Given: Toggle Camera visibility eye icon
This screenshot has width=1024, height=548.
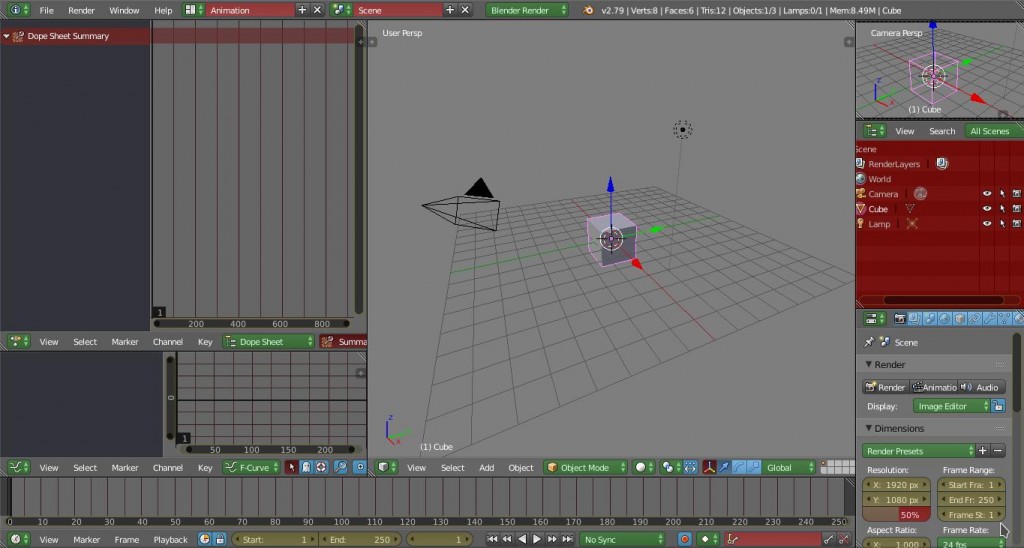Looking at the screenshot, I should (x=987, y=194).
